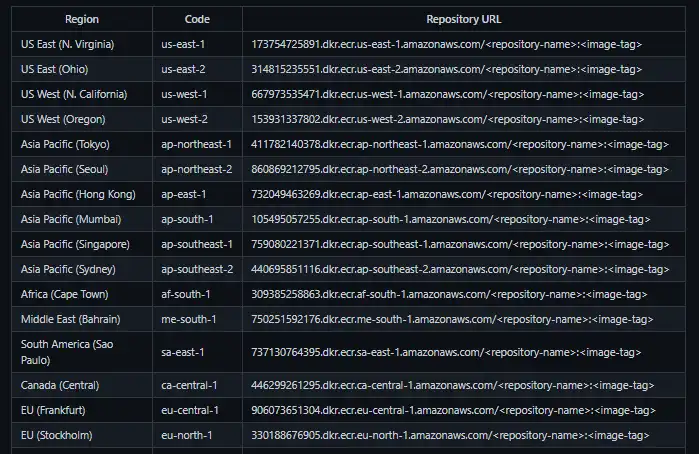Select the ap-northeast-2 code cell
Viewport: 699px width, 454px height.
[197, 169]
